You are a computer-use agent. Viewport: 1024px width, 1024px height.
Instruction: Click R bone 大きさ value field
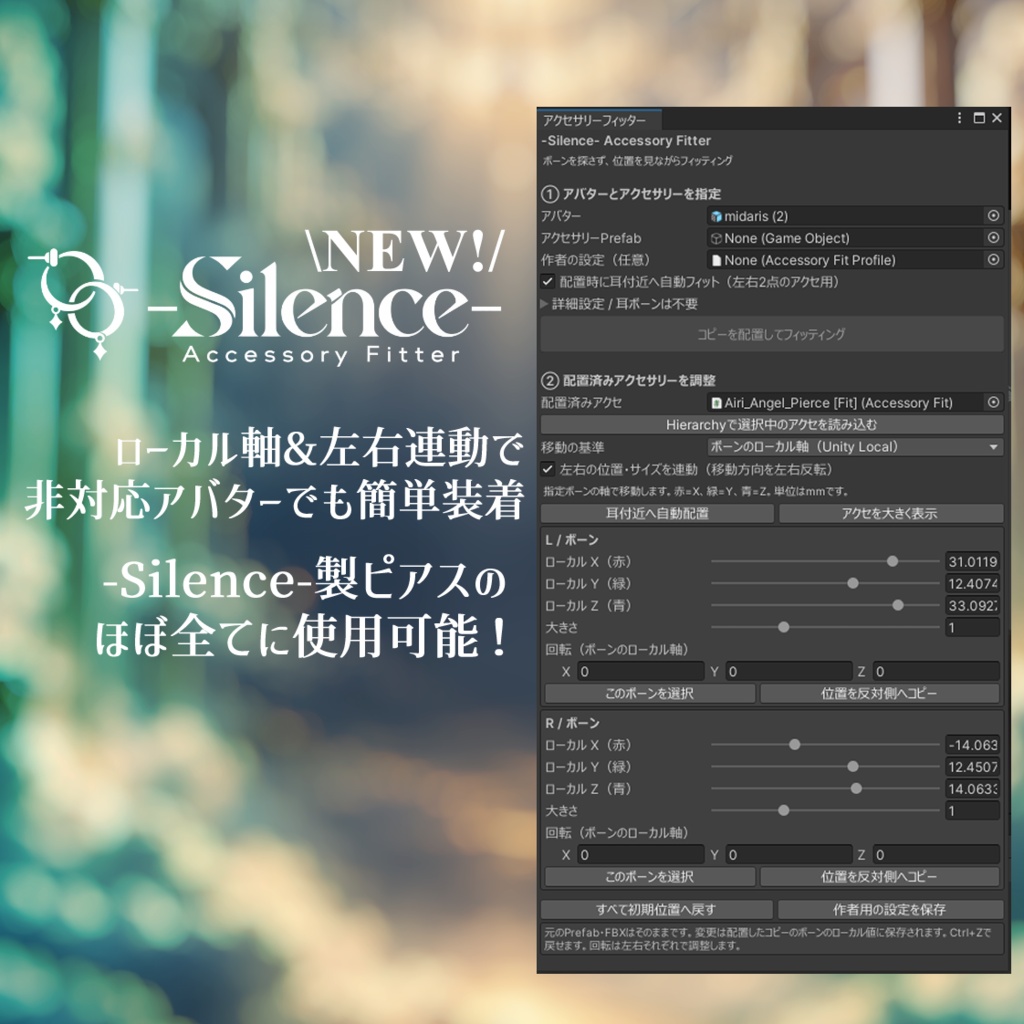[x=972, y=810]
